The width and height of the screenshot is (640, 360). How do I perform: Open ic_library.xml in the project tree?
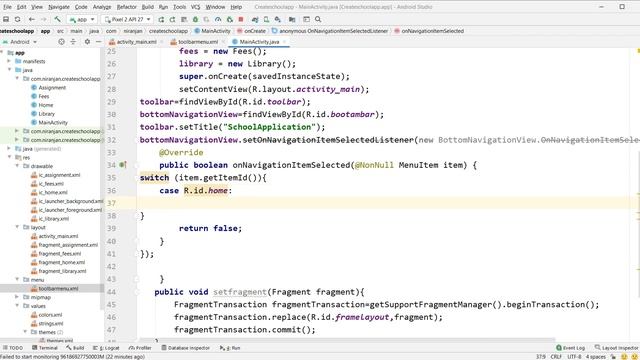point(54,218)
